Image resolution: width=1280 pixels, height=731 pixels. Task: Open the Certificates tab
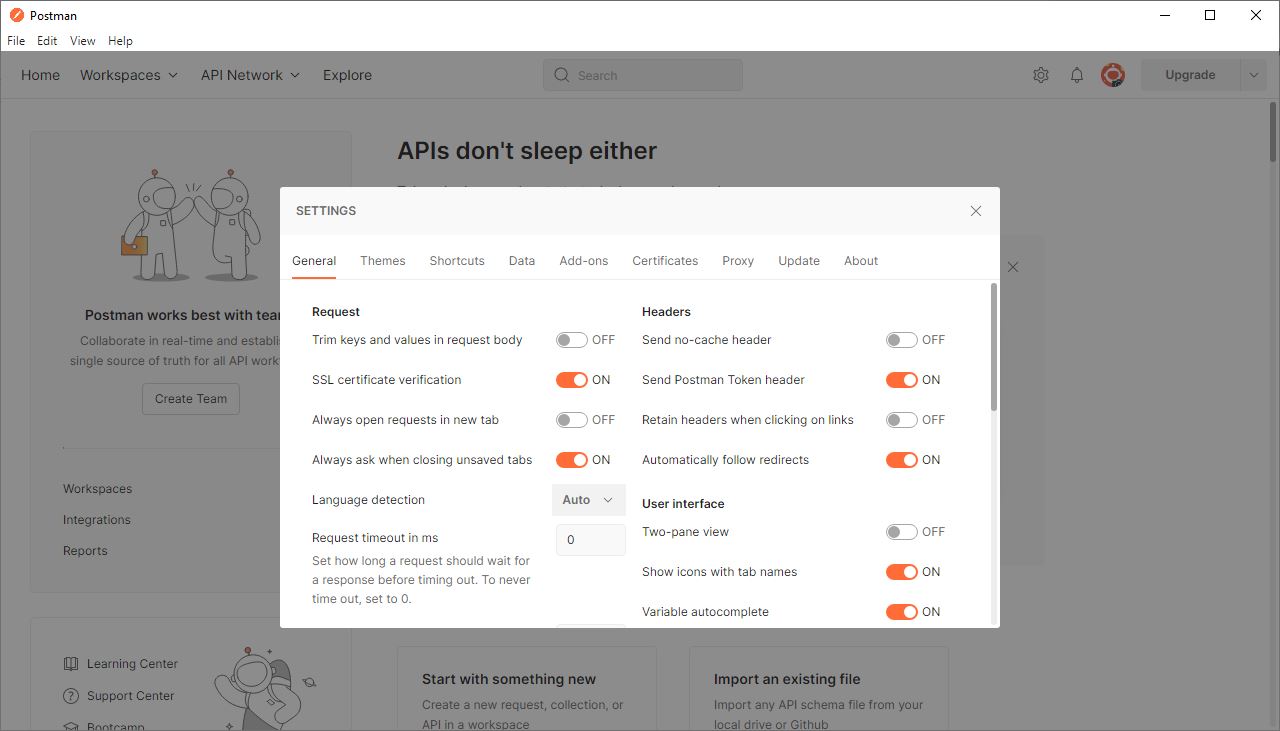pyautogui.click(x=665, y=261)
